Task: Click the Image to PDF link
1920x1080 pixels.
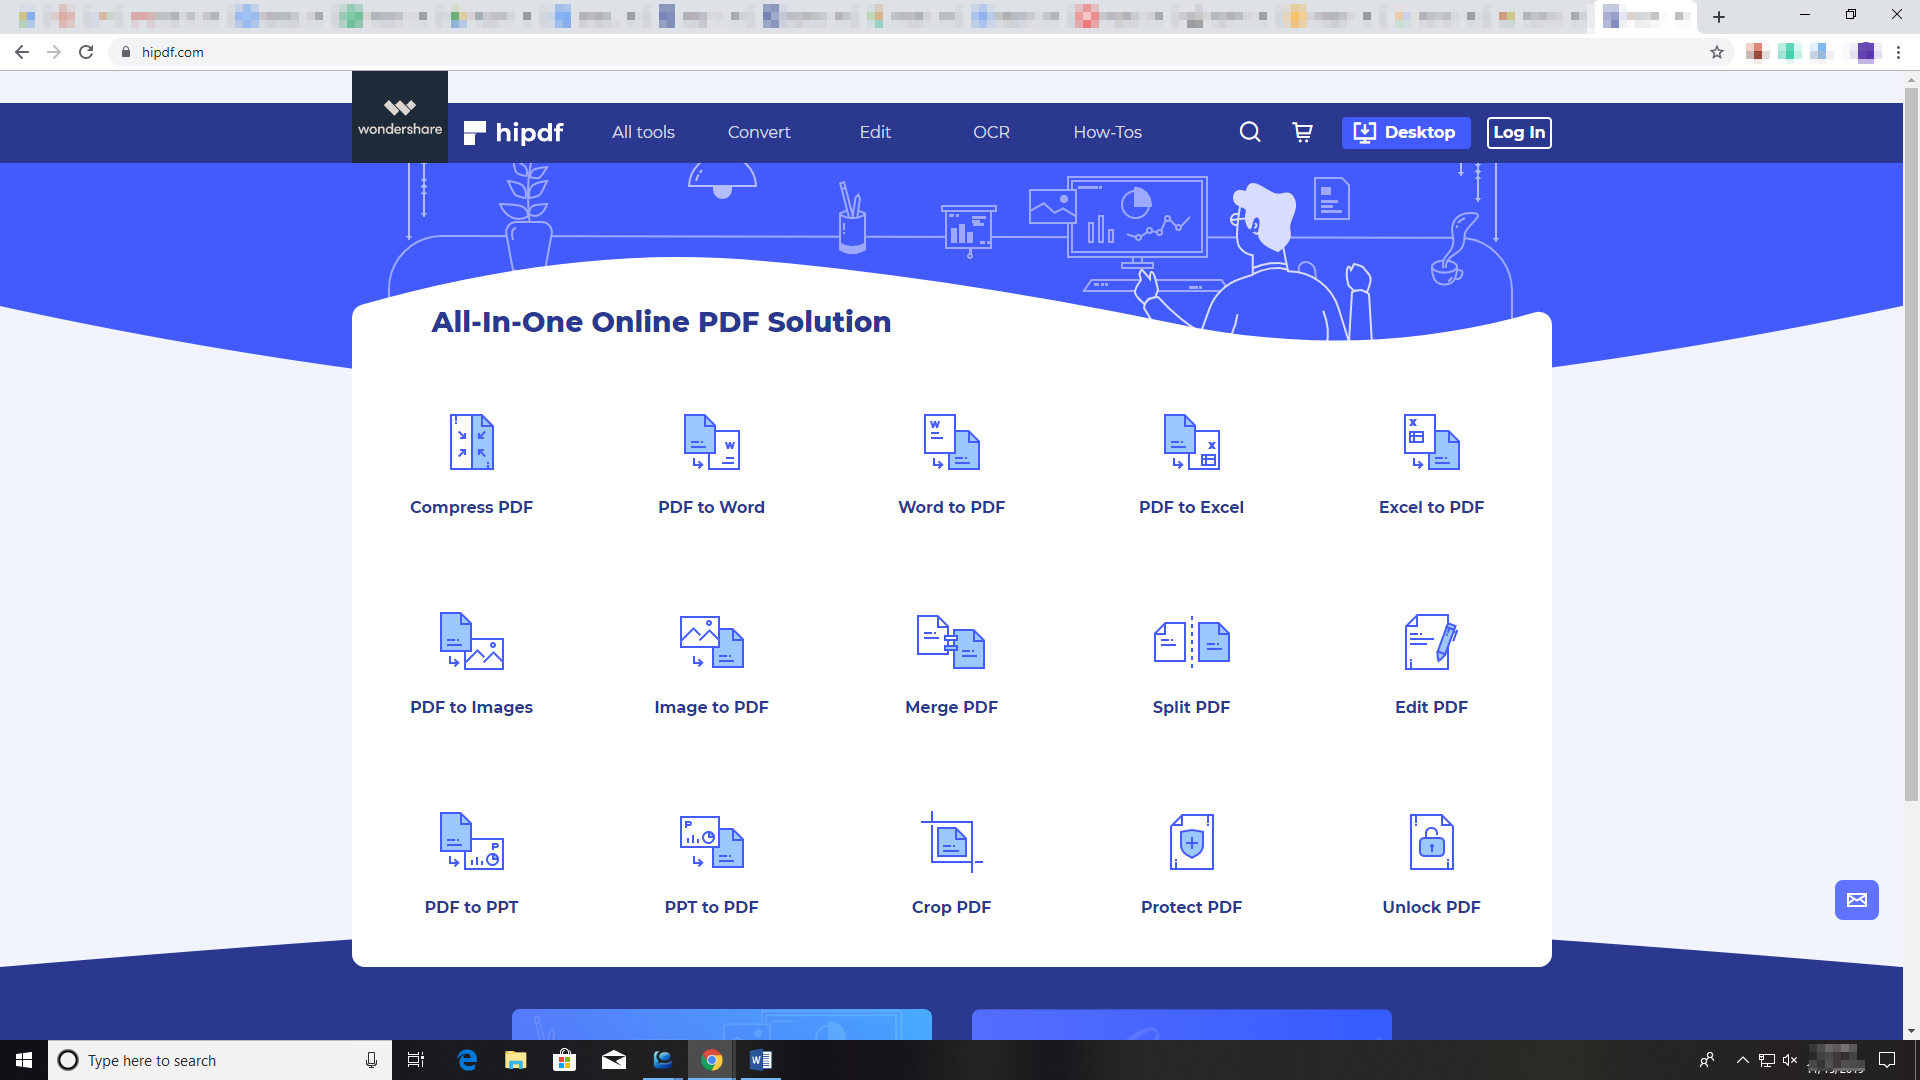Action: pyautogui.click(x=711, y=707)
